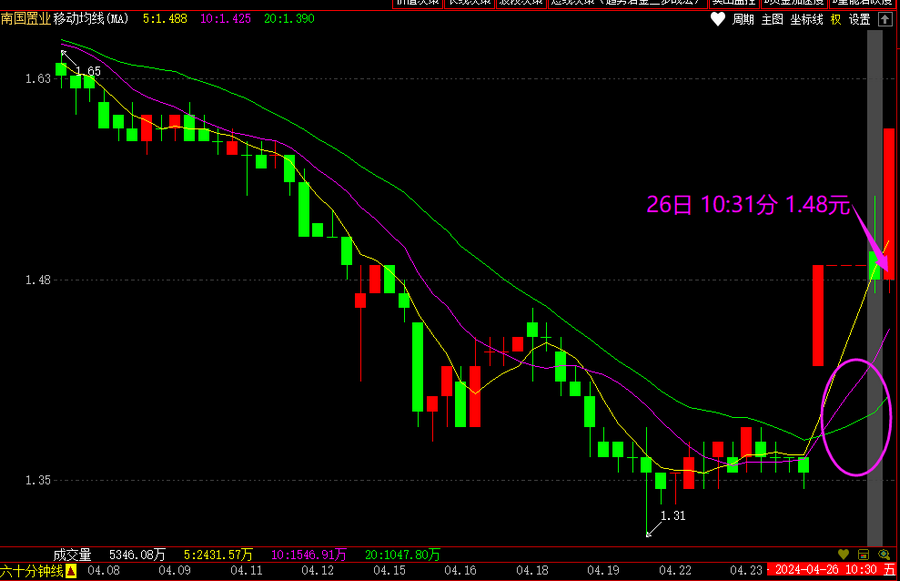Click the 04.11 date on time axis
Image resolution: width=900 pixels, height=581 pixels.
pos(246,571)
